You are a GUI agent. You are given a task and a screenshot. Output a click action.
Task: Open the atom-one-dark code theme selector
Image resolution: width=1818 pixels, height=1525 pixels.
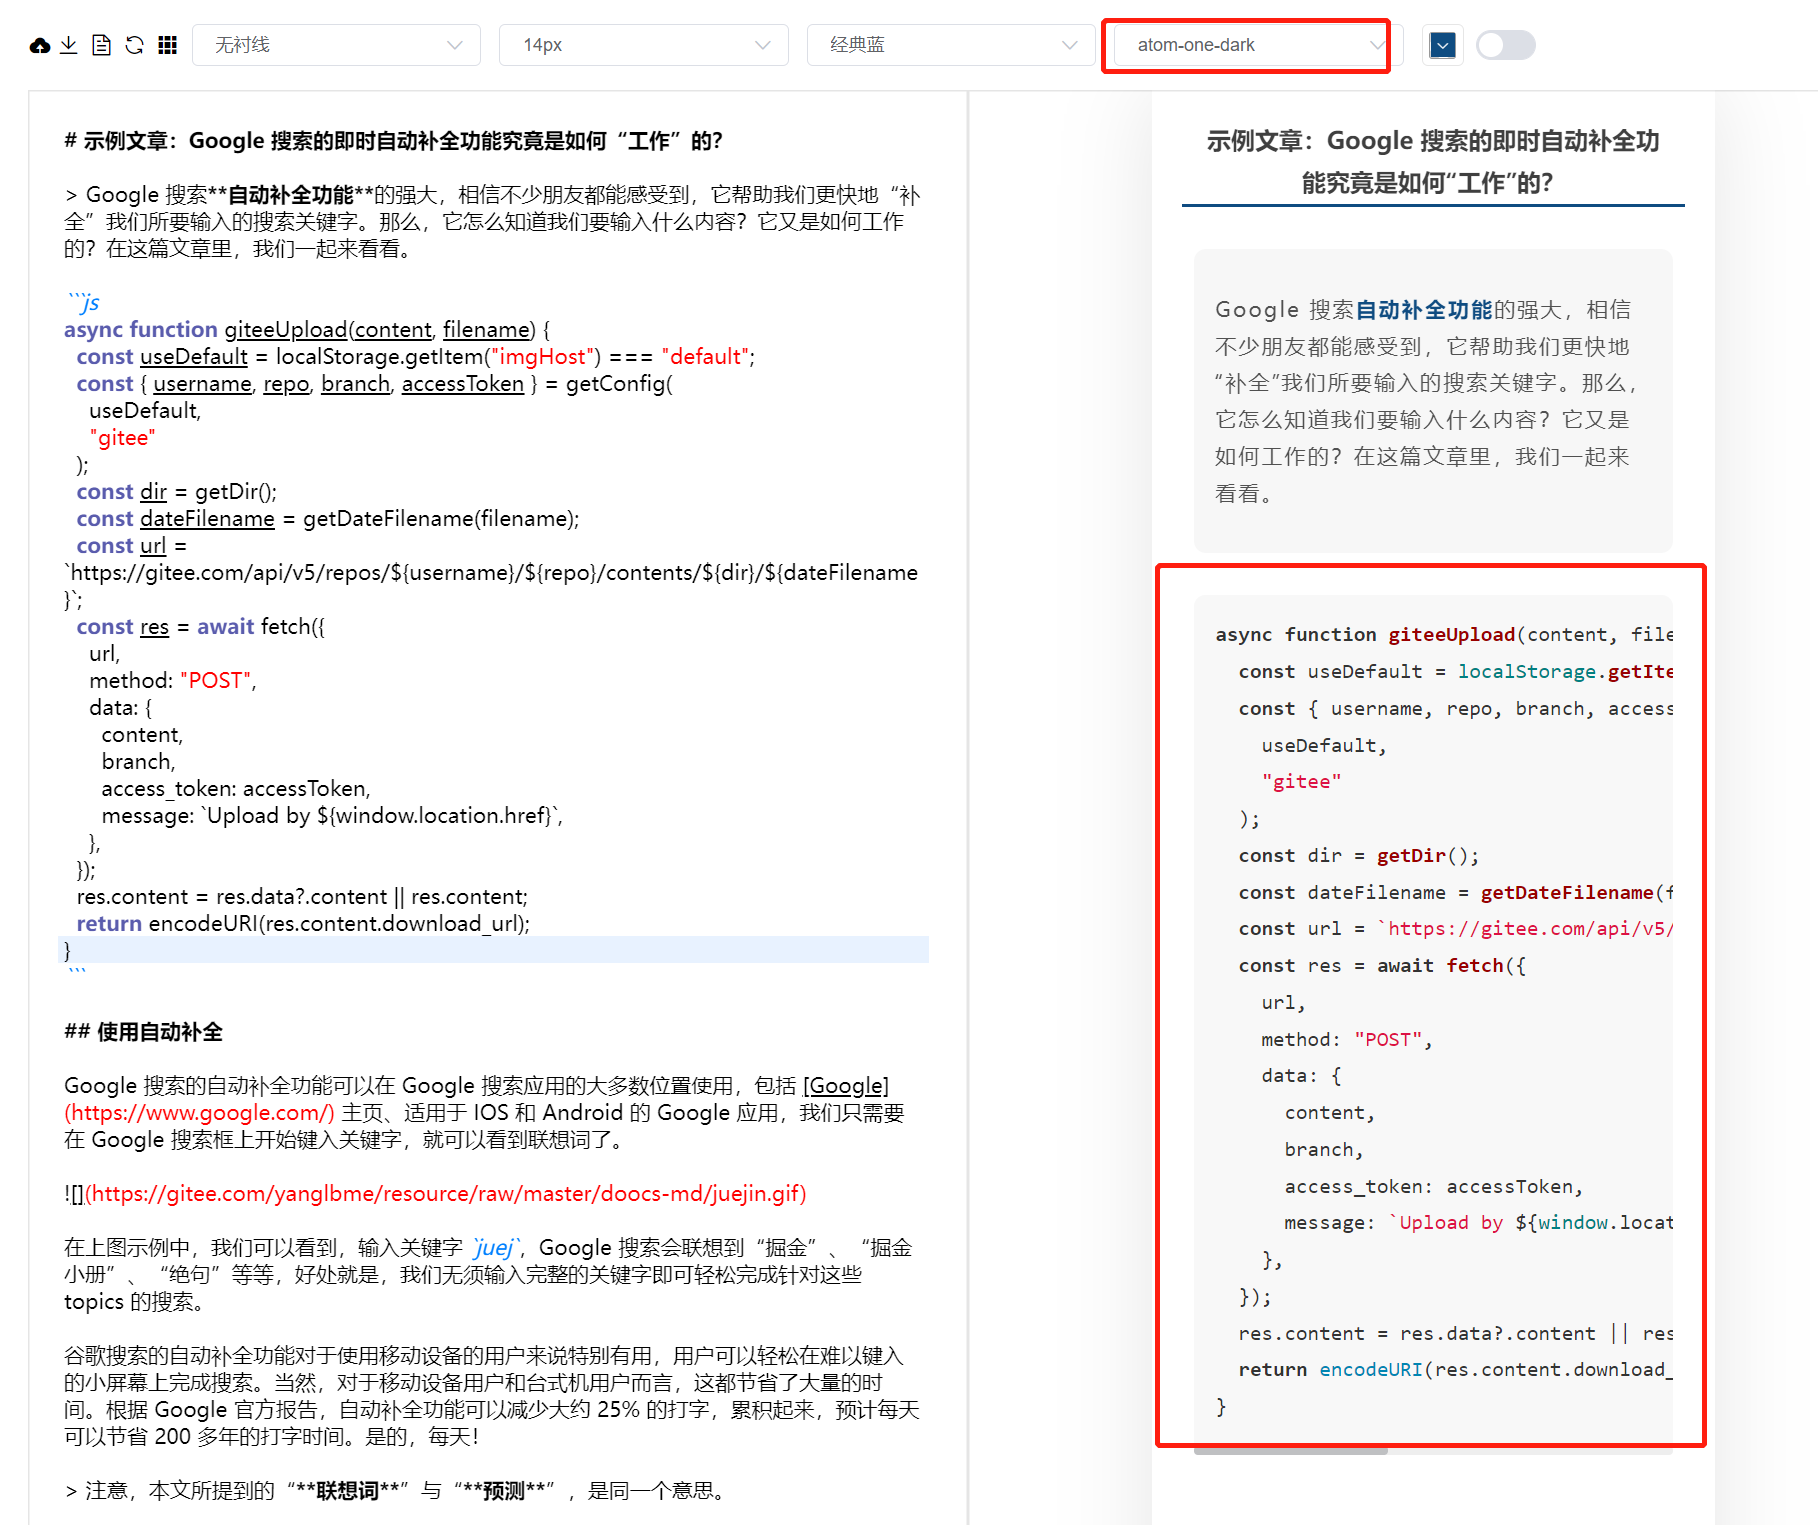tap(1245, 44)
